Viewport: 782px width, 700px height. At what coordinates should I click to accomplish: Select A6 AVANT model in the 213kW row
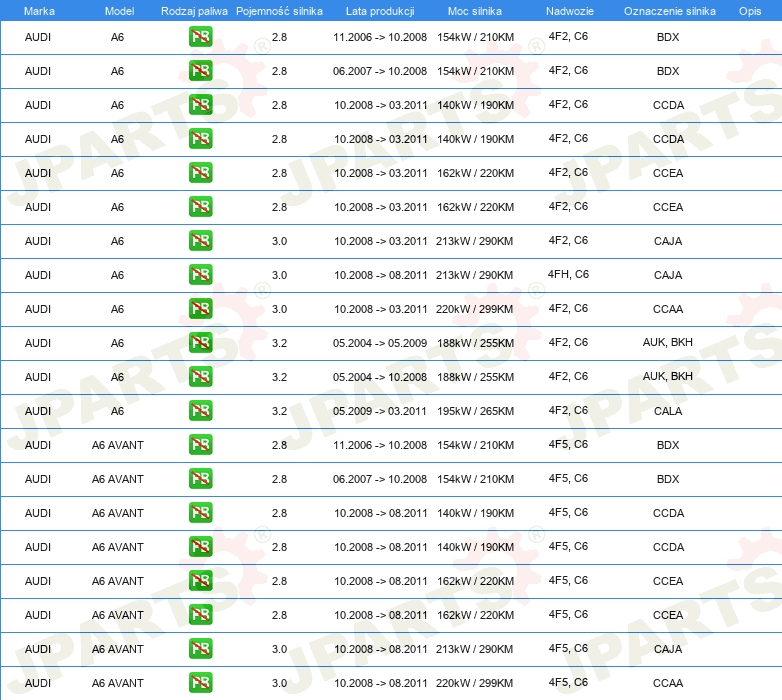pos(118,649)
